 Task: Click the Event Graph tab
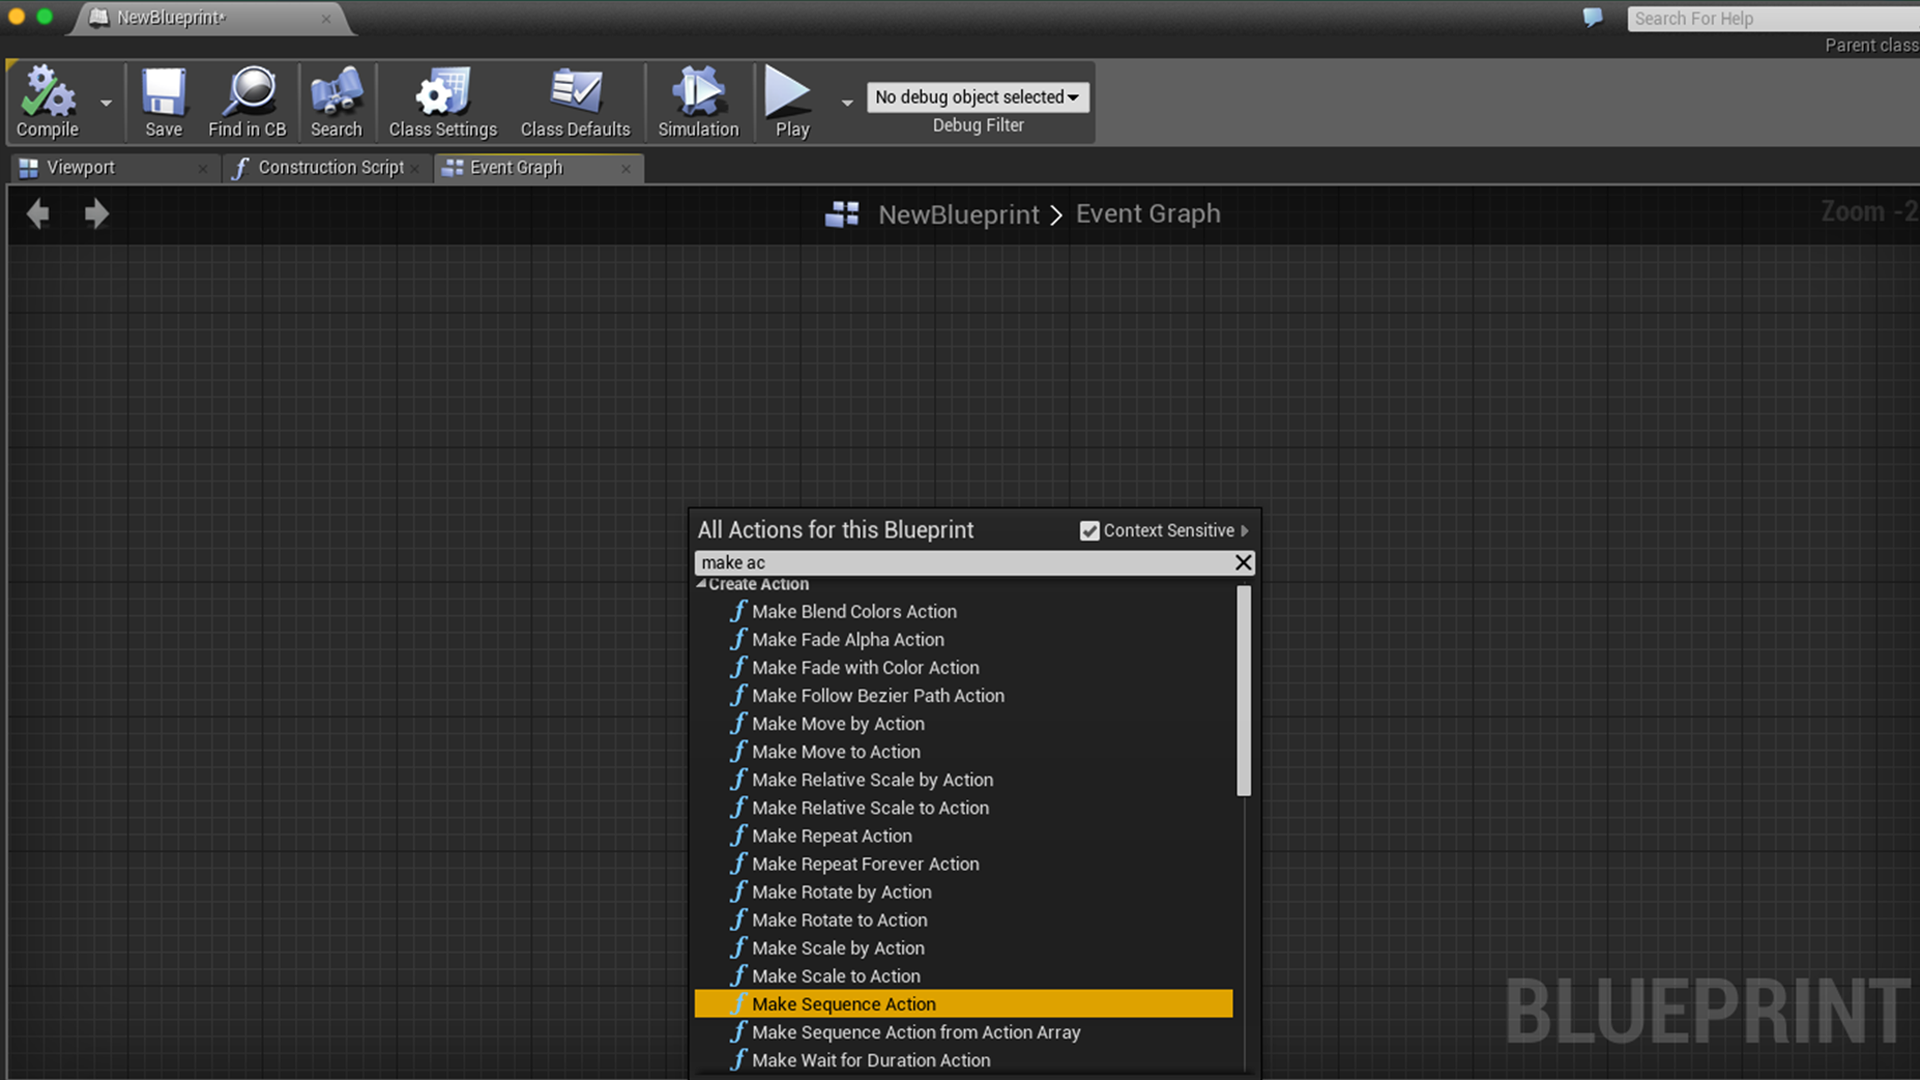(x=516, y=166)
